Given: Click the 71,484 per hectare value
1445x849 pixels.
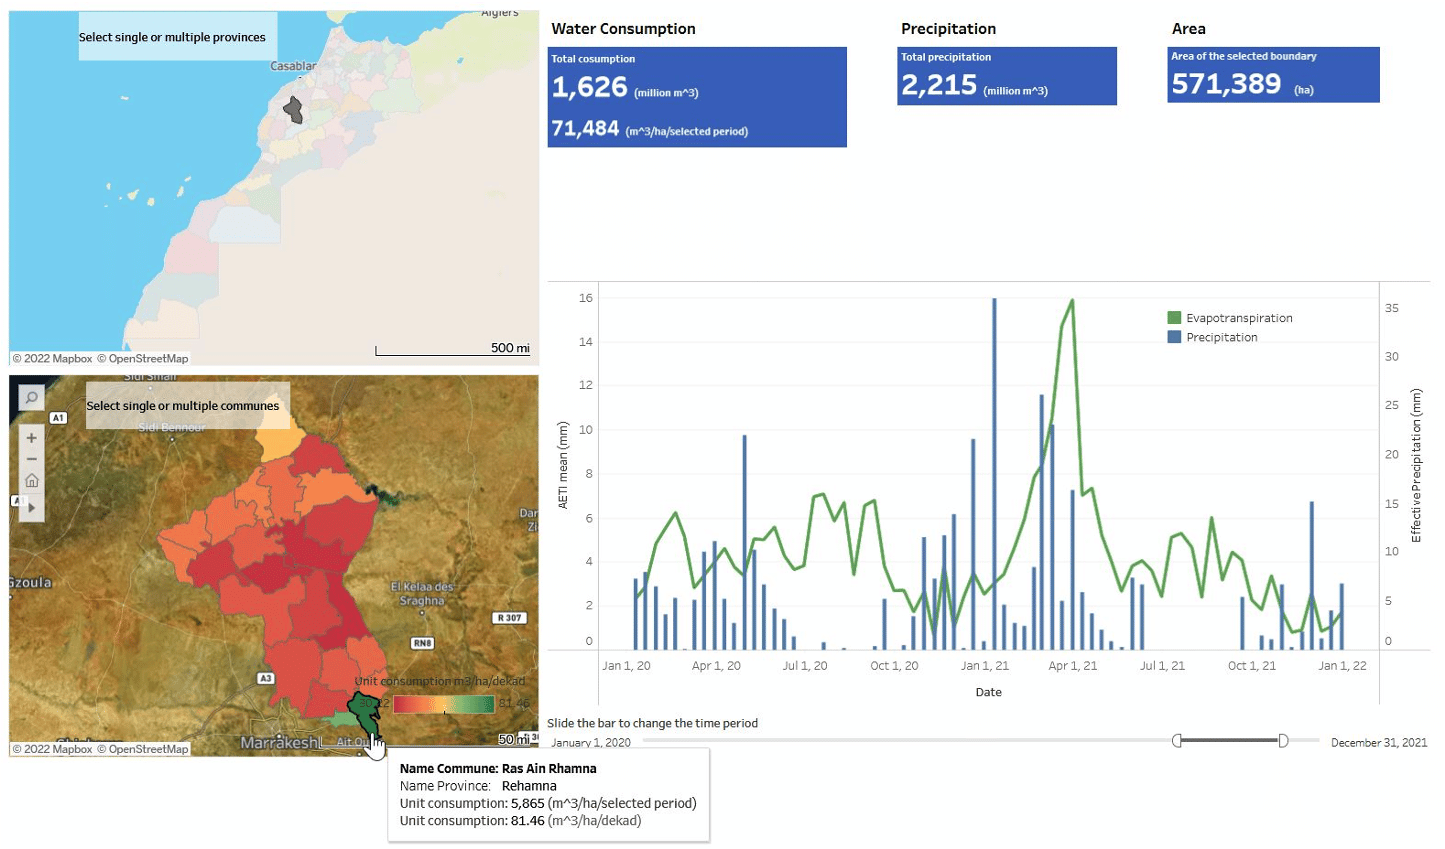Looking at the screenshot, I should [x=585, y=128].
